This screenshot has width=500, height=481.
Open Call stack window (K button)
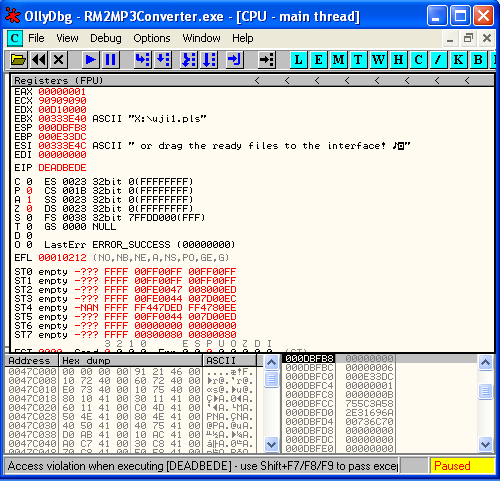459,60
